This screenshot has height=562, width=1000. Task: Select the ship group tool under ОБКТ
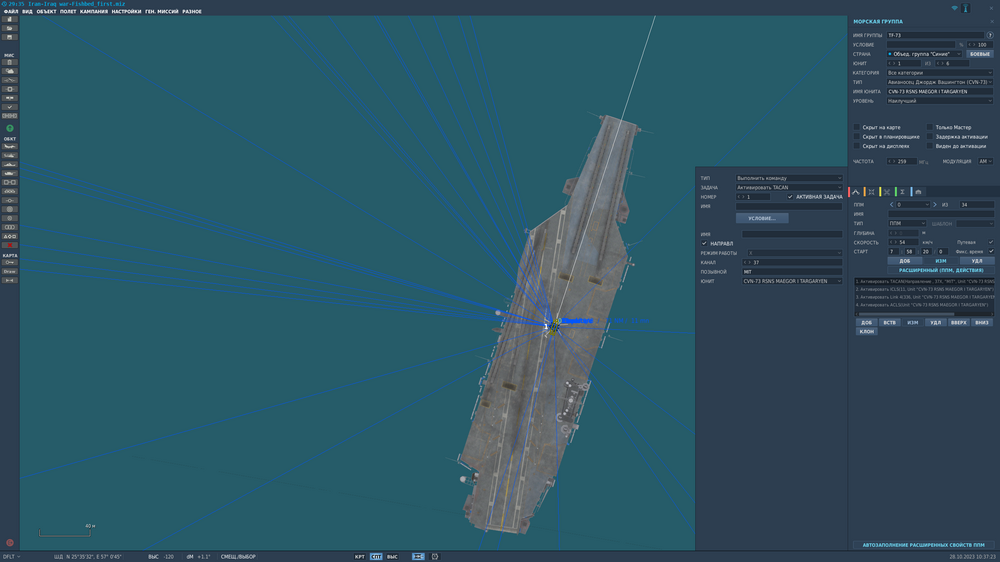pos(10,165)
